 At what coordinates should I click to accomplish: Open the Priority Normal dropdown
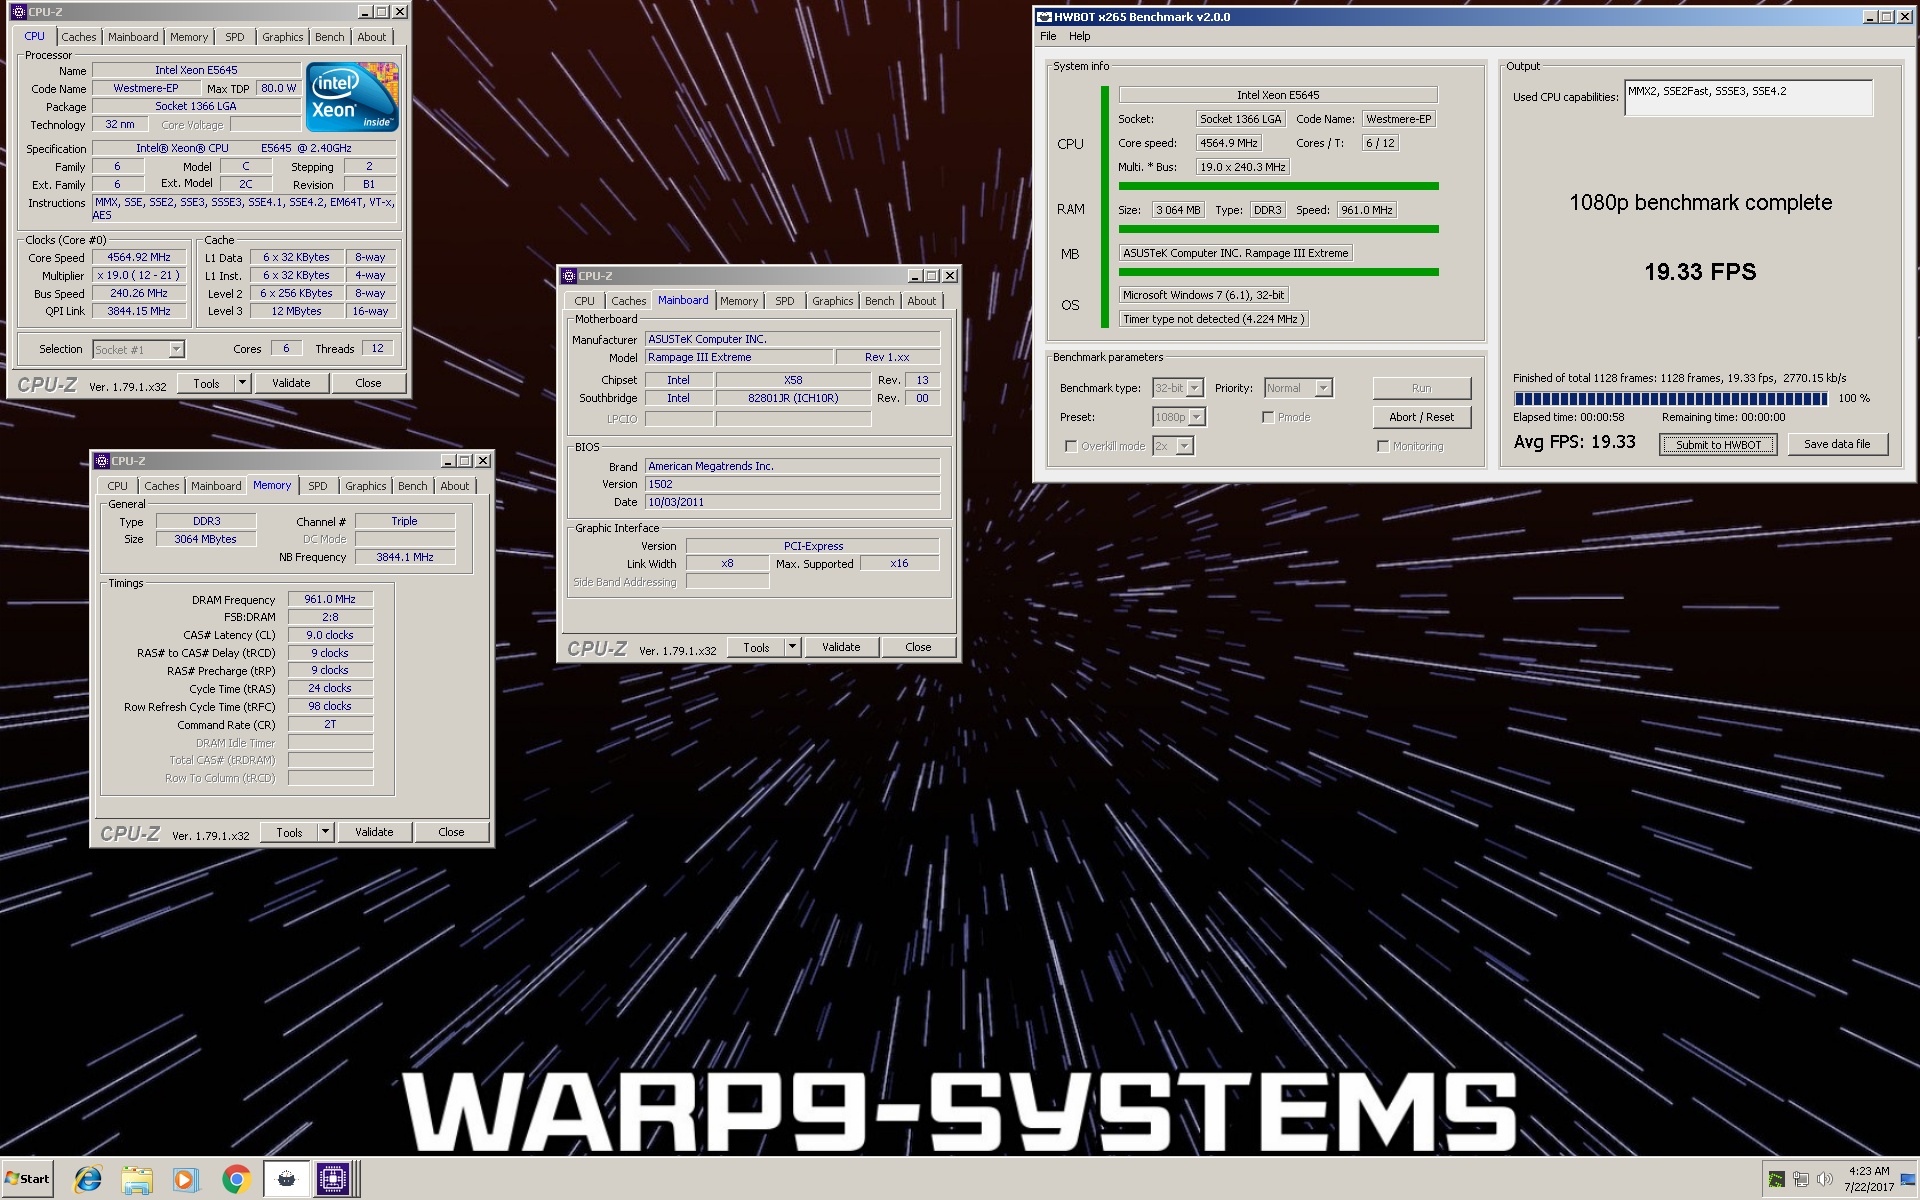pyautogui.click(x=1298, y=388)
